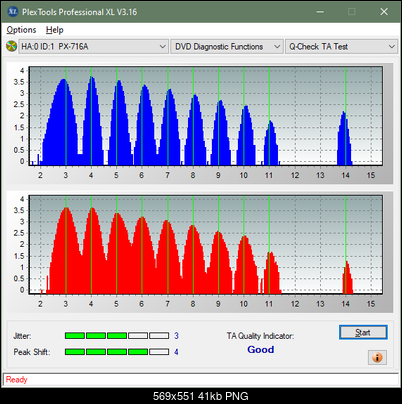The width and height of the screenshot is (402, 404).
Task: Click the Jitter level bar indicator
Action: 117,336
